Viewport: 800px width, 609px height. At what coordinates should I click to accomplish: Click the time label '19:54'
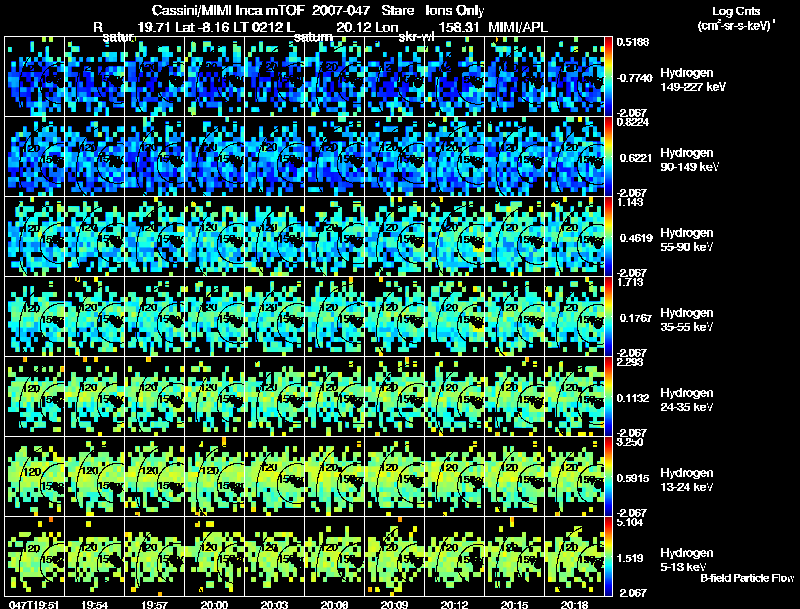coord(94,605)
